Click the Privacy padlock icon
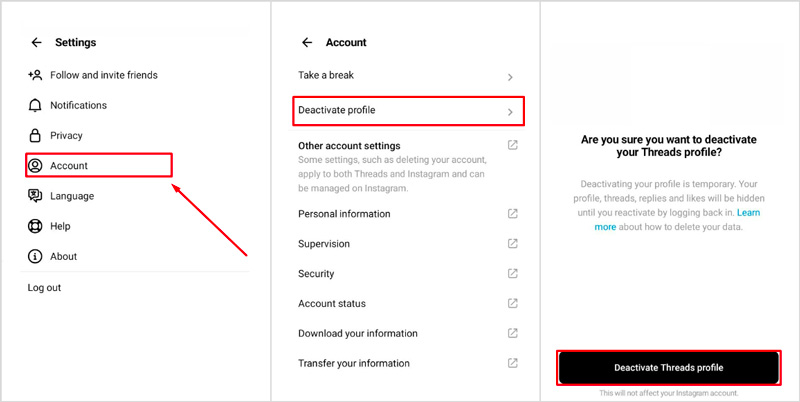This screenshot has height=402, width=800. point(35,136)
